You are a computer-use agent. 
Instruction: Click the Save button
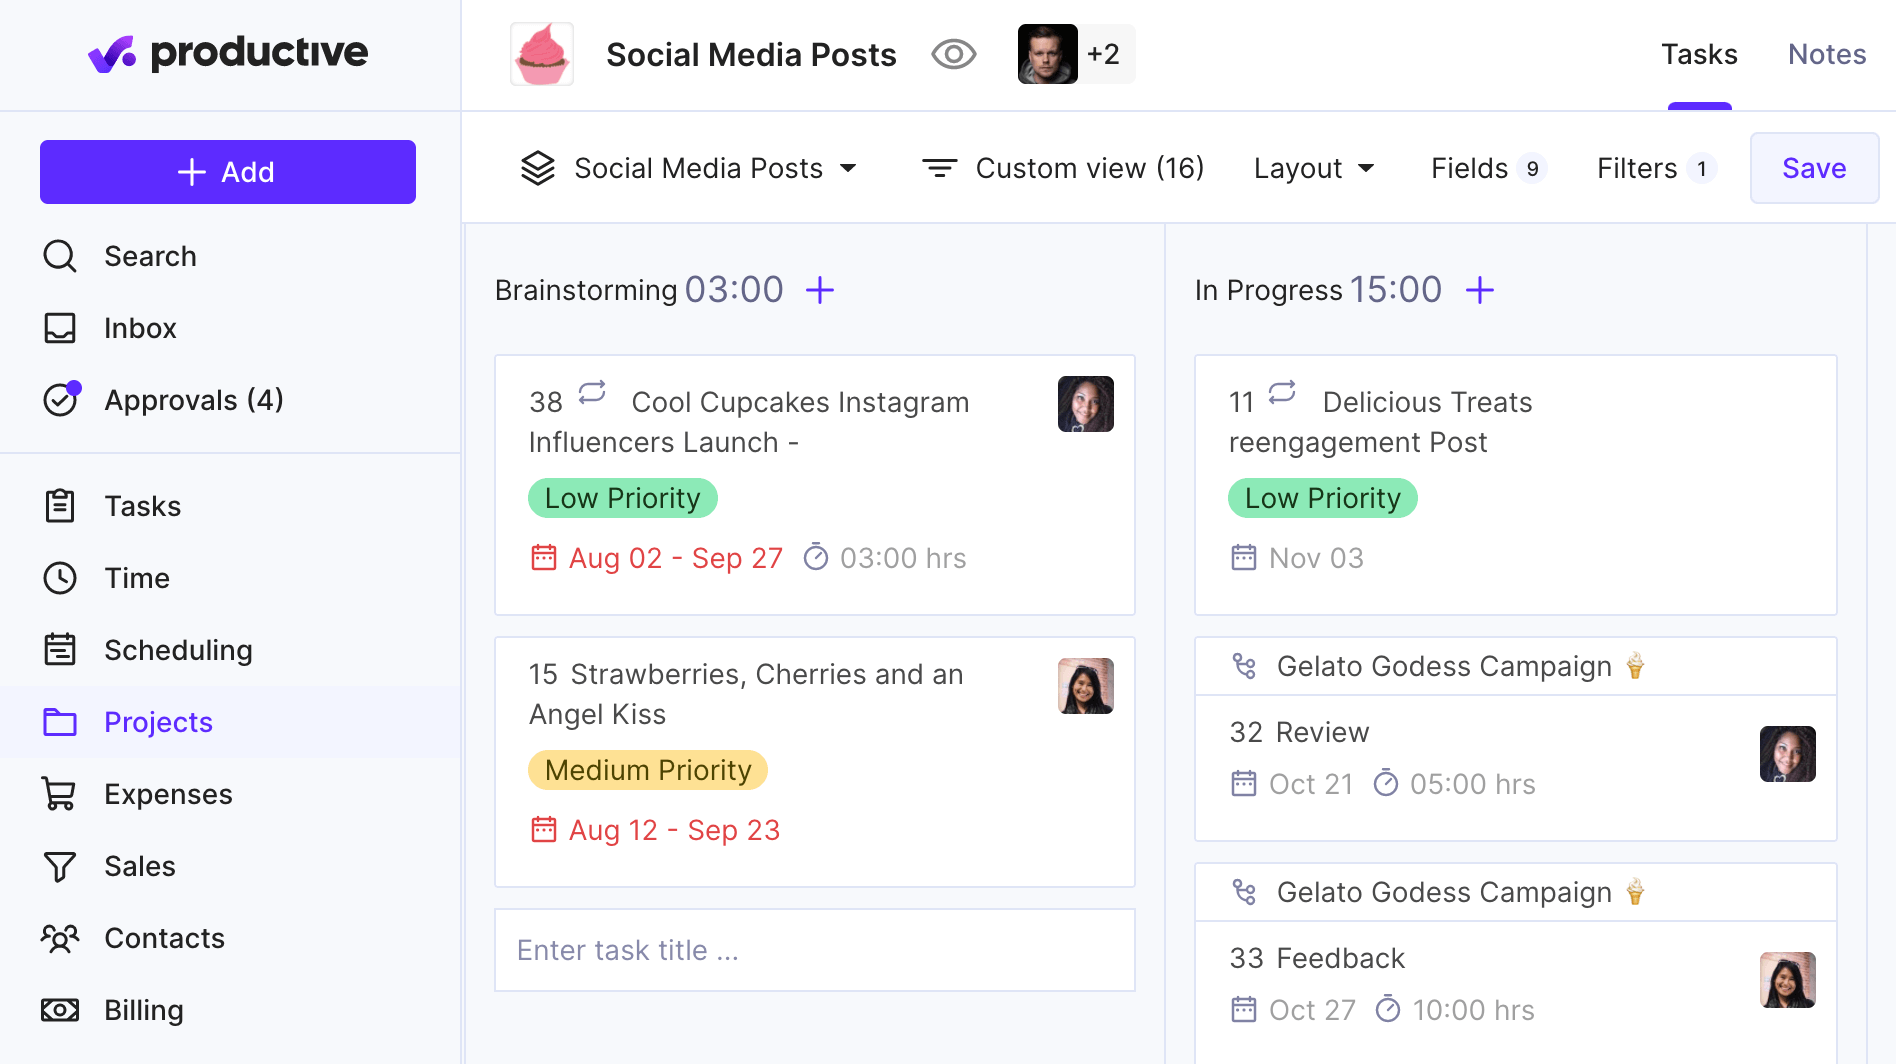(1814, 168)
